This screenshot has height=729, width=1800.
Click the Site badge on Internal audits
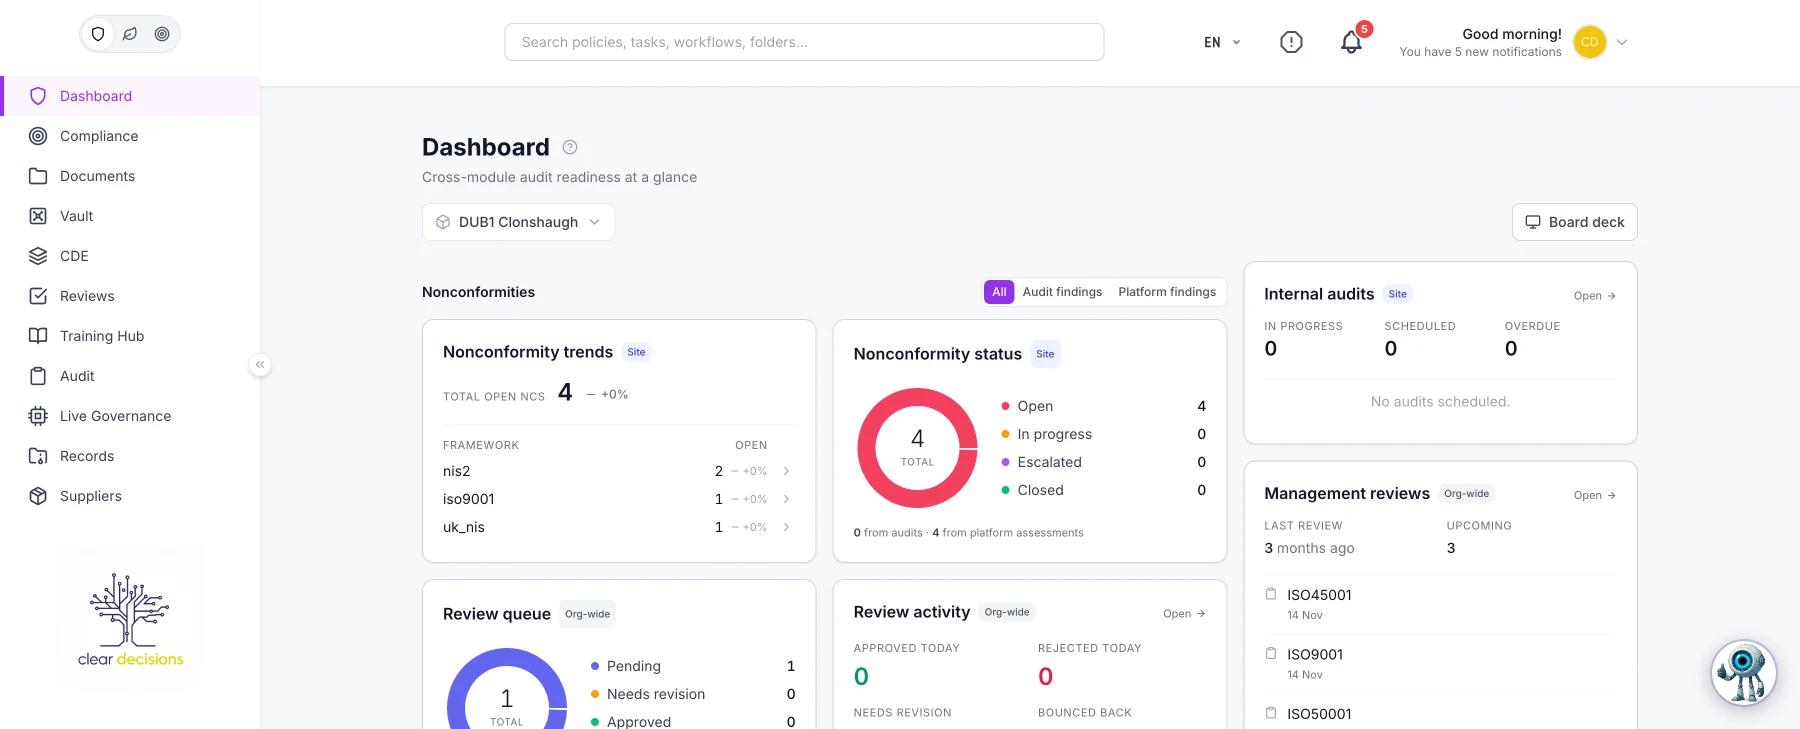point(1398,294)
